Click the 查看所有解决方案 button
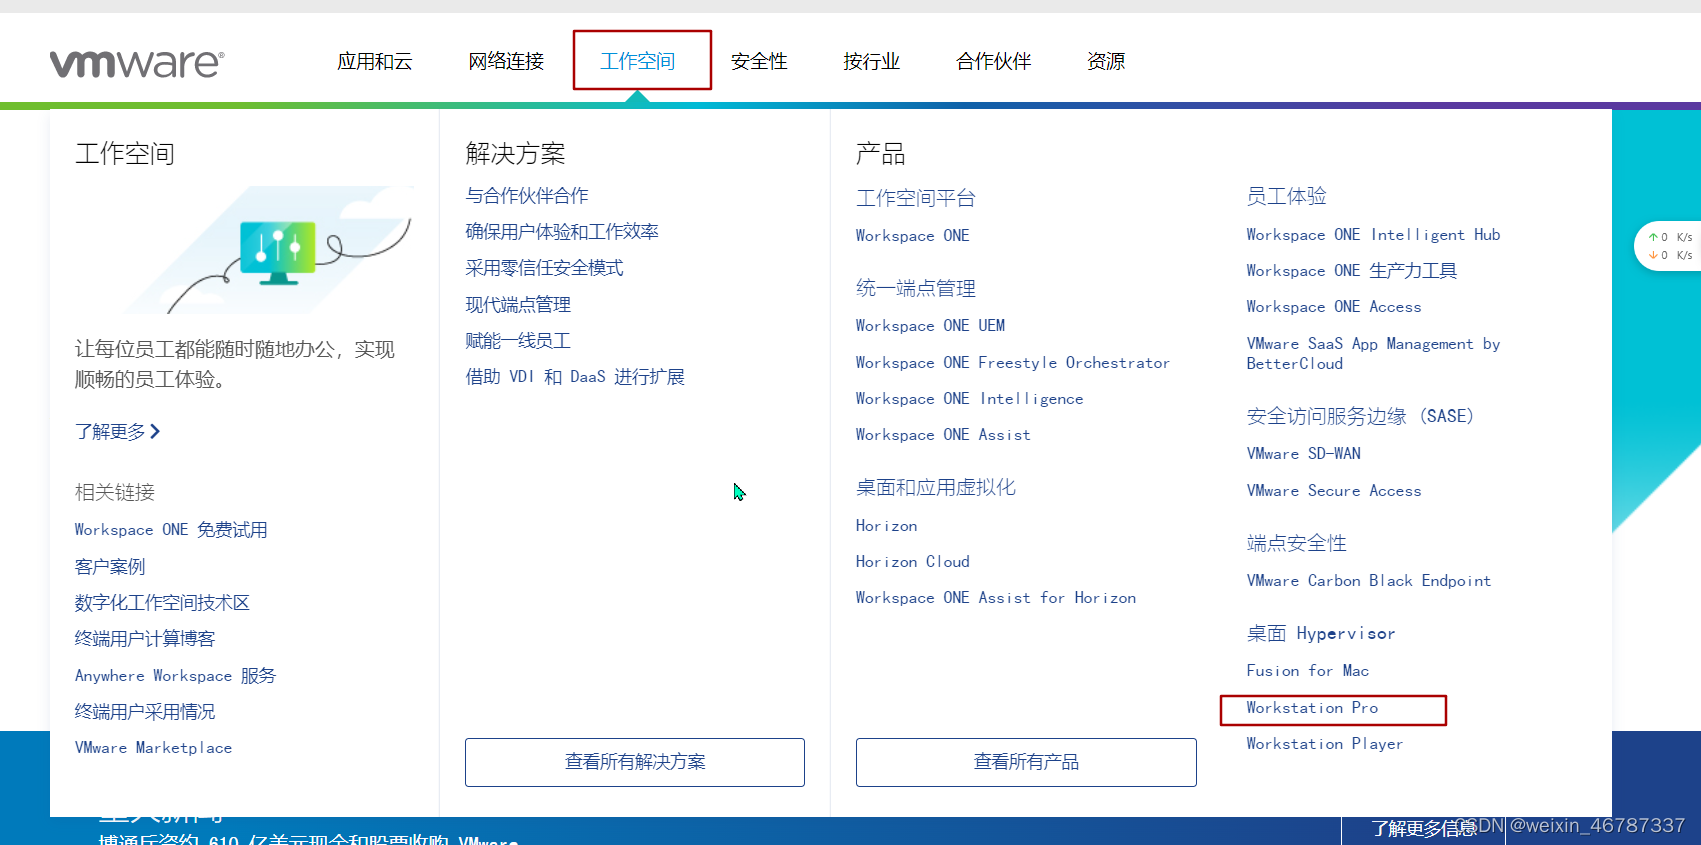 click(x=635, y=762)
